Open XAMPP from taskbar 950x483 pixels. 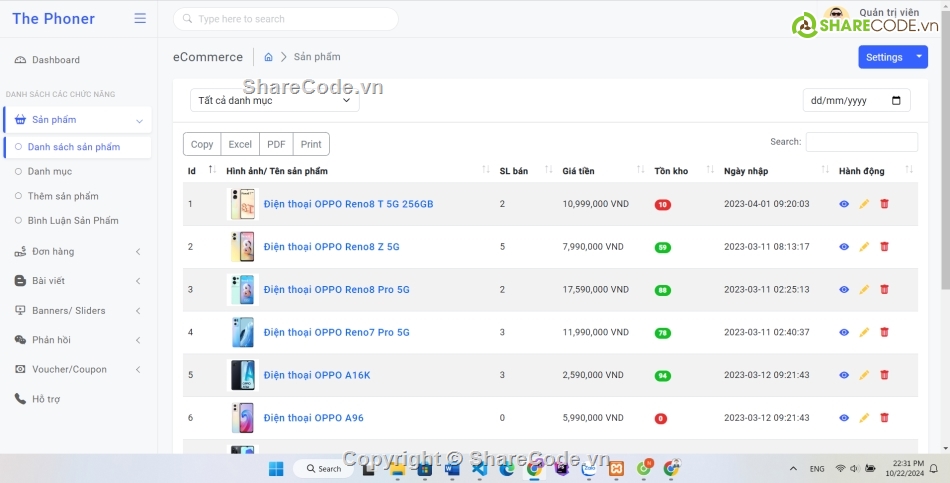pos(616,468)
